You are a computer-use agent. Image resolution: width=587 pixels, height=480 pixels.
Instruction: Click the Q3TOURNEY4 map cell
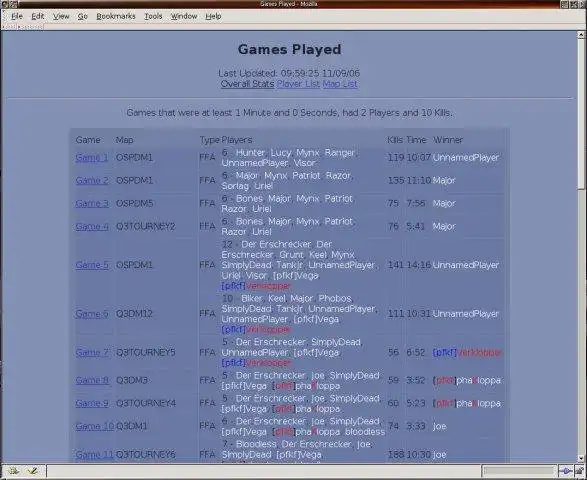click(146, 403)
